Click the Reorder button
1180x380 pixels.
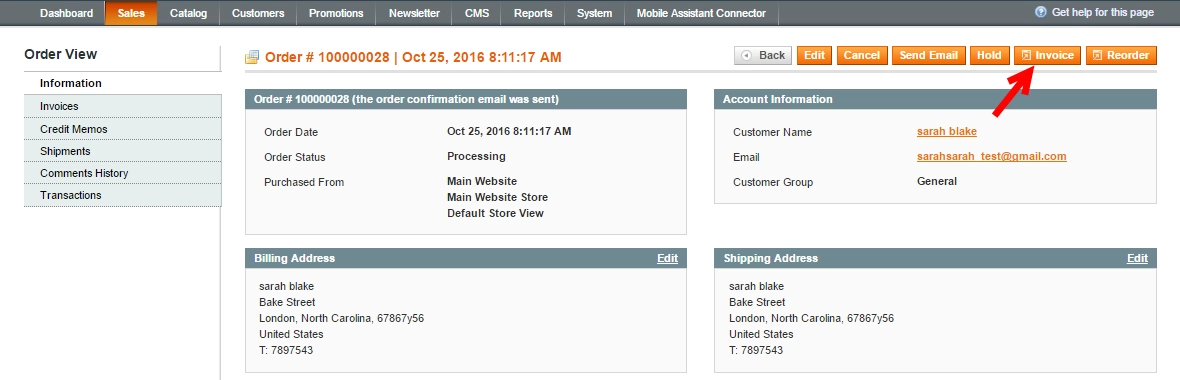[1121, 56]
